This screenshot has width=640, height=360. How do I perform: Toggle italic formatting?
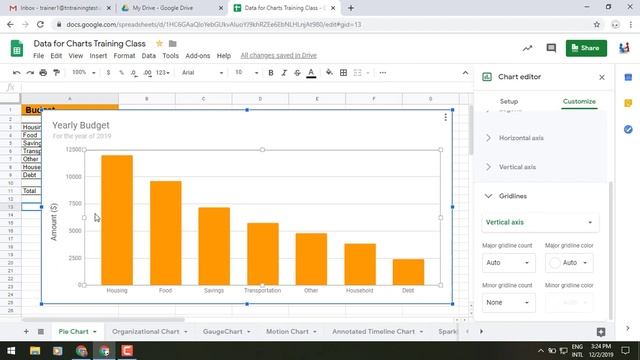click(284, 73)
